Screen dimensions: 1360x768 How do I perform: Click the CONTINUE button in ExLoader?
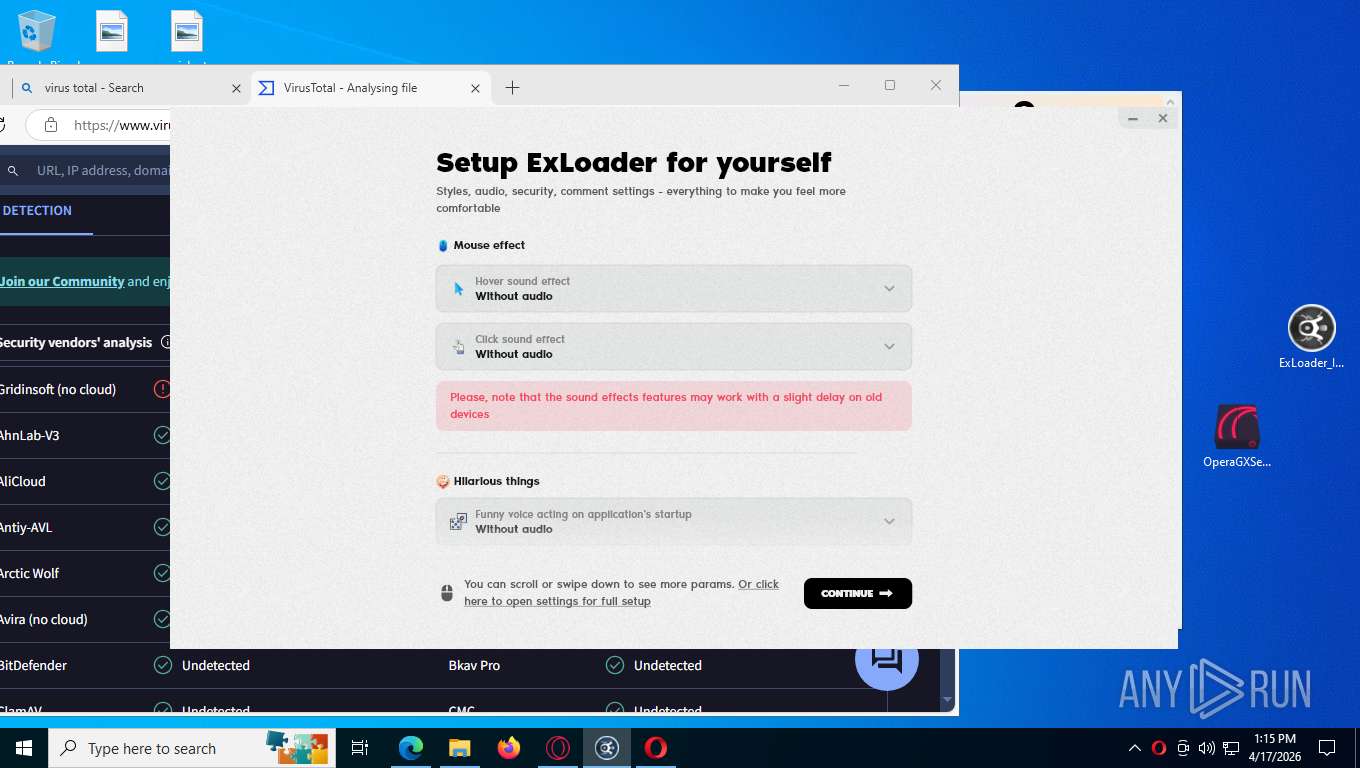pyautogui.click(x=857, y=593)
